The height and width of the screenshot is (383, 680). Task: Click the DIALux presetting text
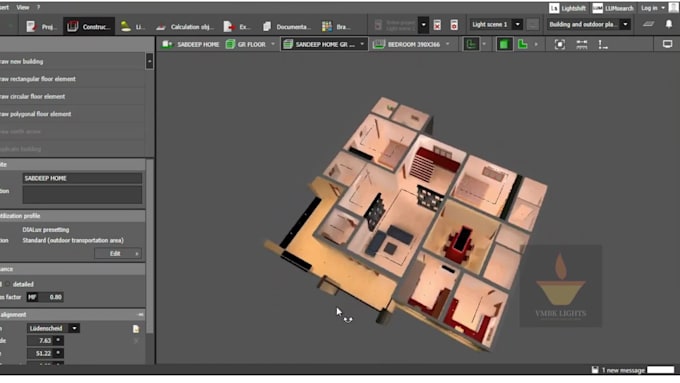46,230
